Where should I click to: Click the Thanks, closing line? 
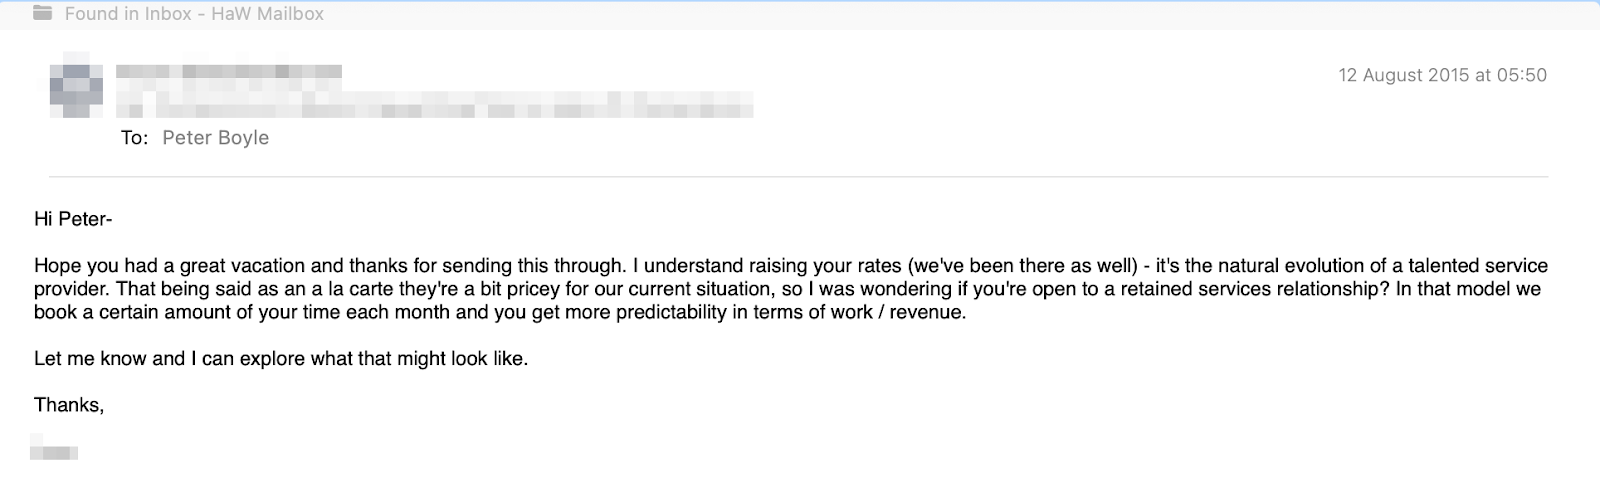pos(69,405)
